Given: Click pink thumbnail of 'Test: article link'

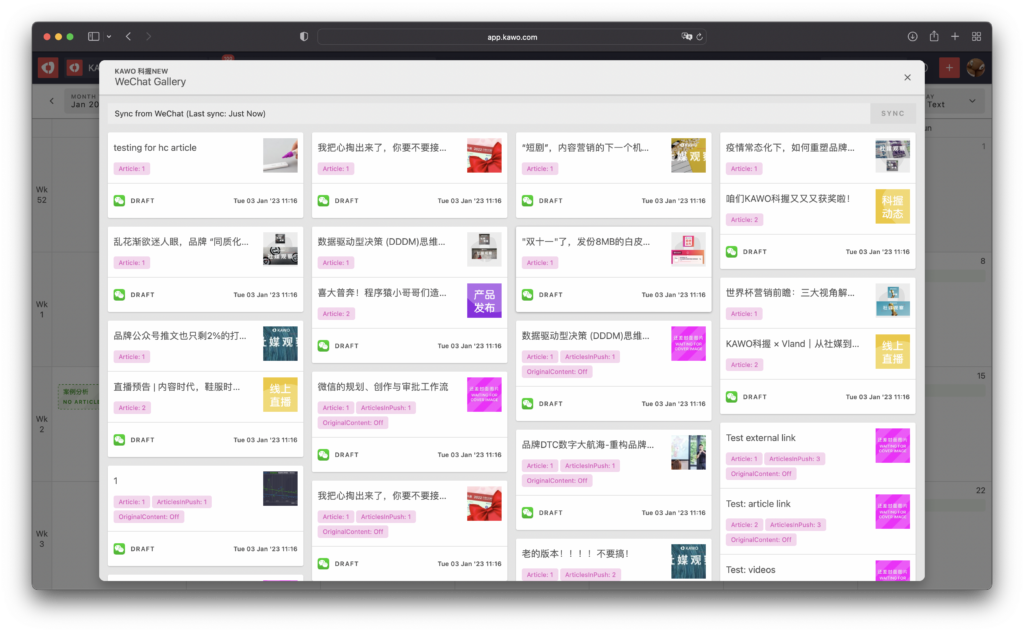Looking at the screenshot, I should [892, 511].
